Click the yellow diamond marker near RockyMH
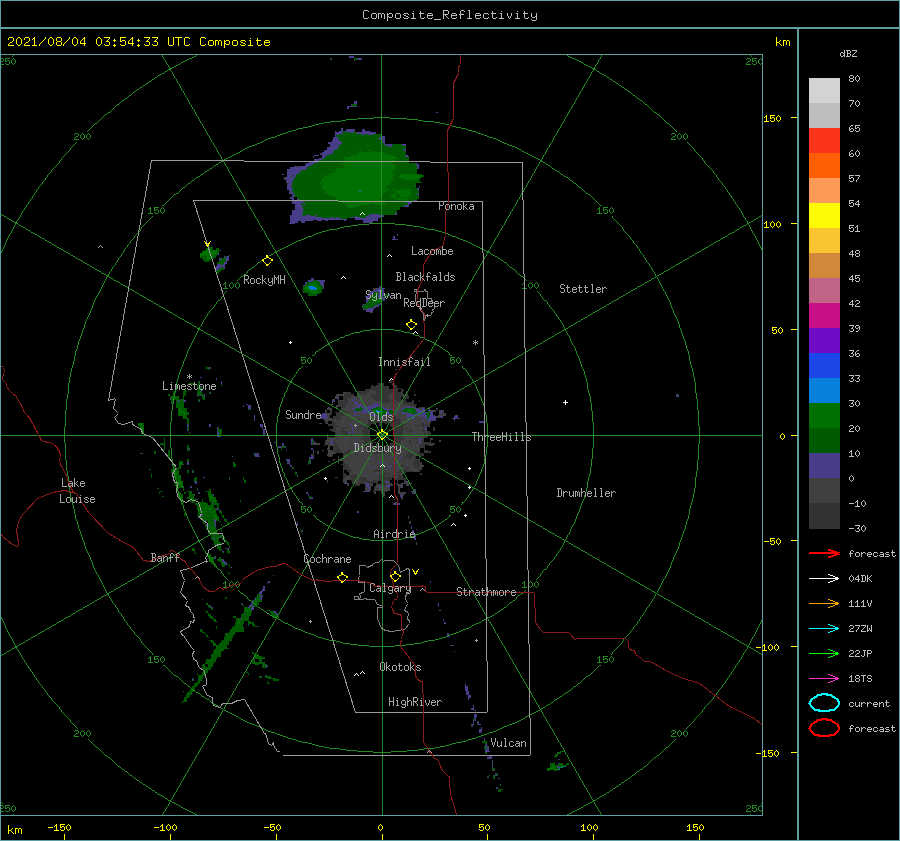 267,261
